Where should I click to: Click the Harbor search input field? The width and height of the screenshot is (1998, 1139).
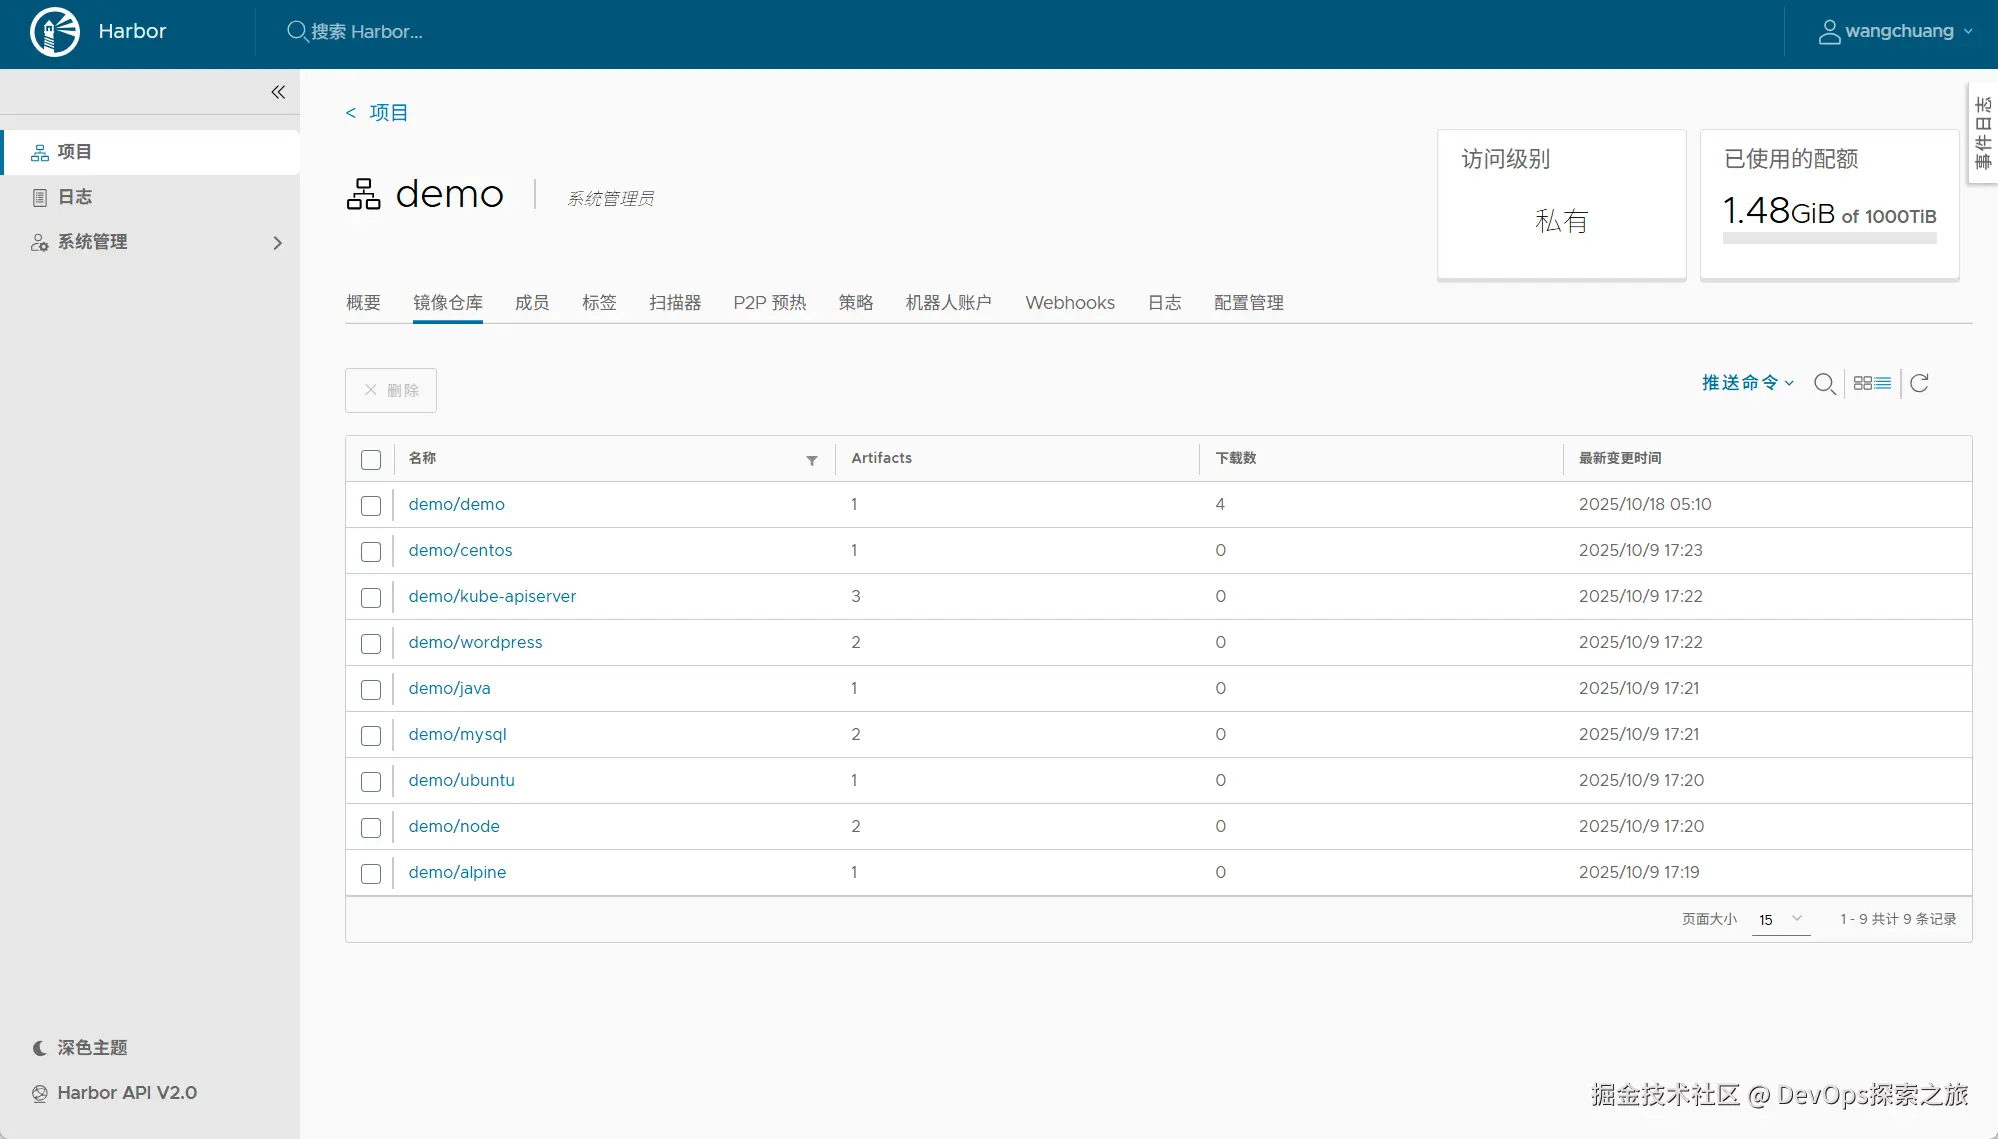tap(366, 32)
